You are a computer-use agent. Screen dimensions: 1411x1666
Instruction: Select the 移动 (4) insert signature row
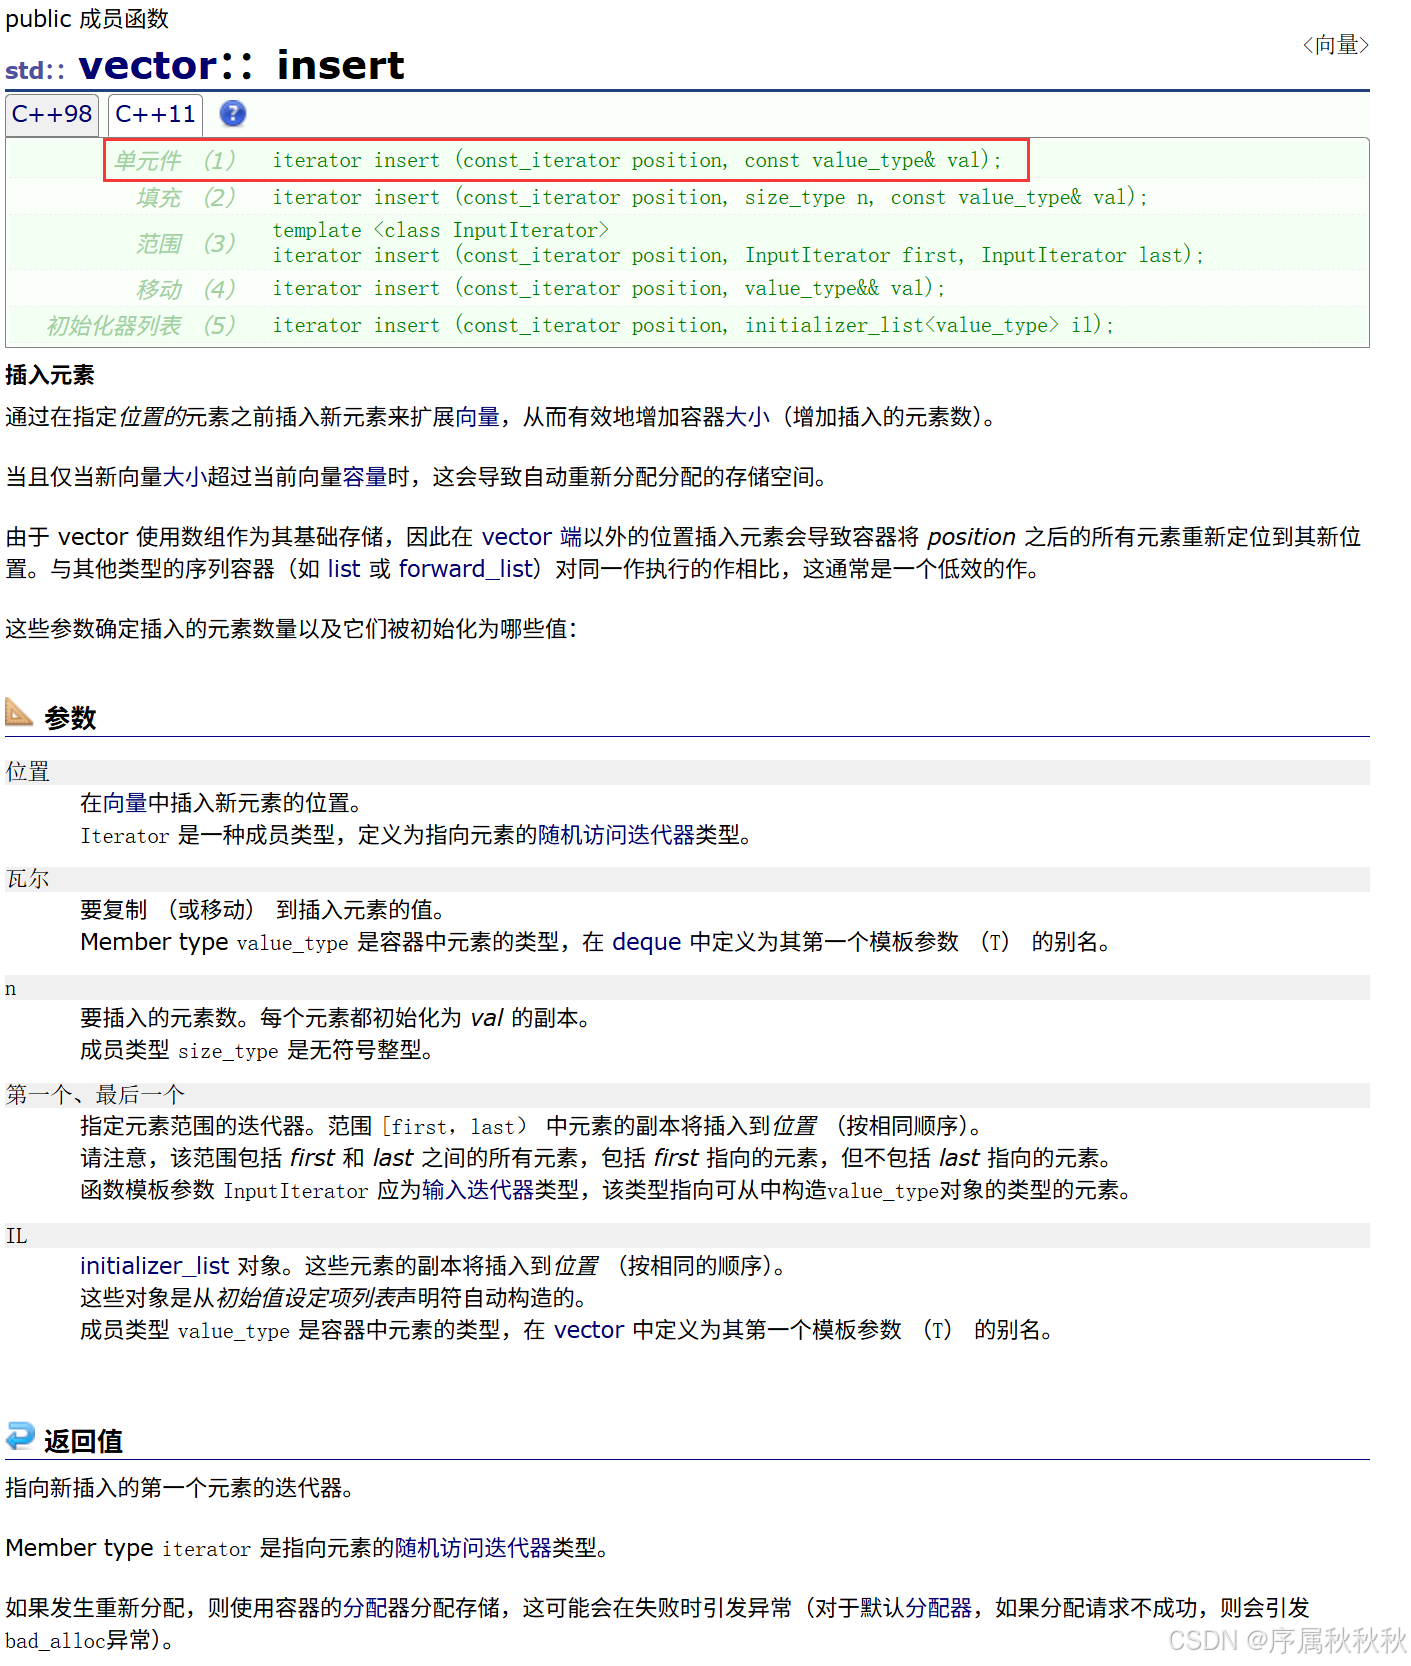687,289
